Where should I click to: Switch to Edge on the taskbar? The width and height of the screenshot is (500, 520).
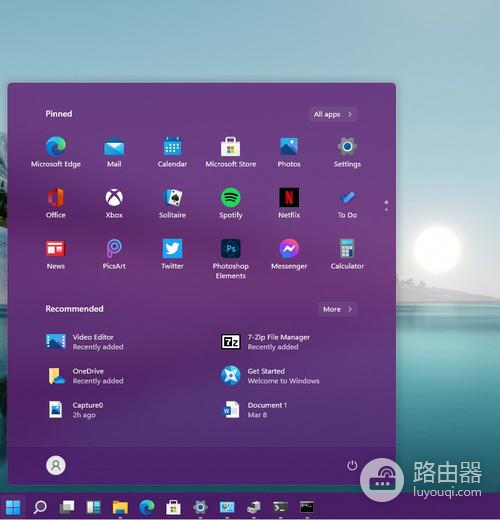[x=147, y=507]
